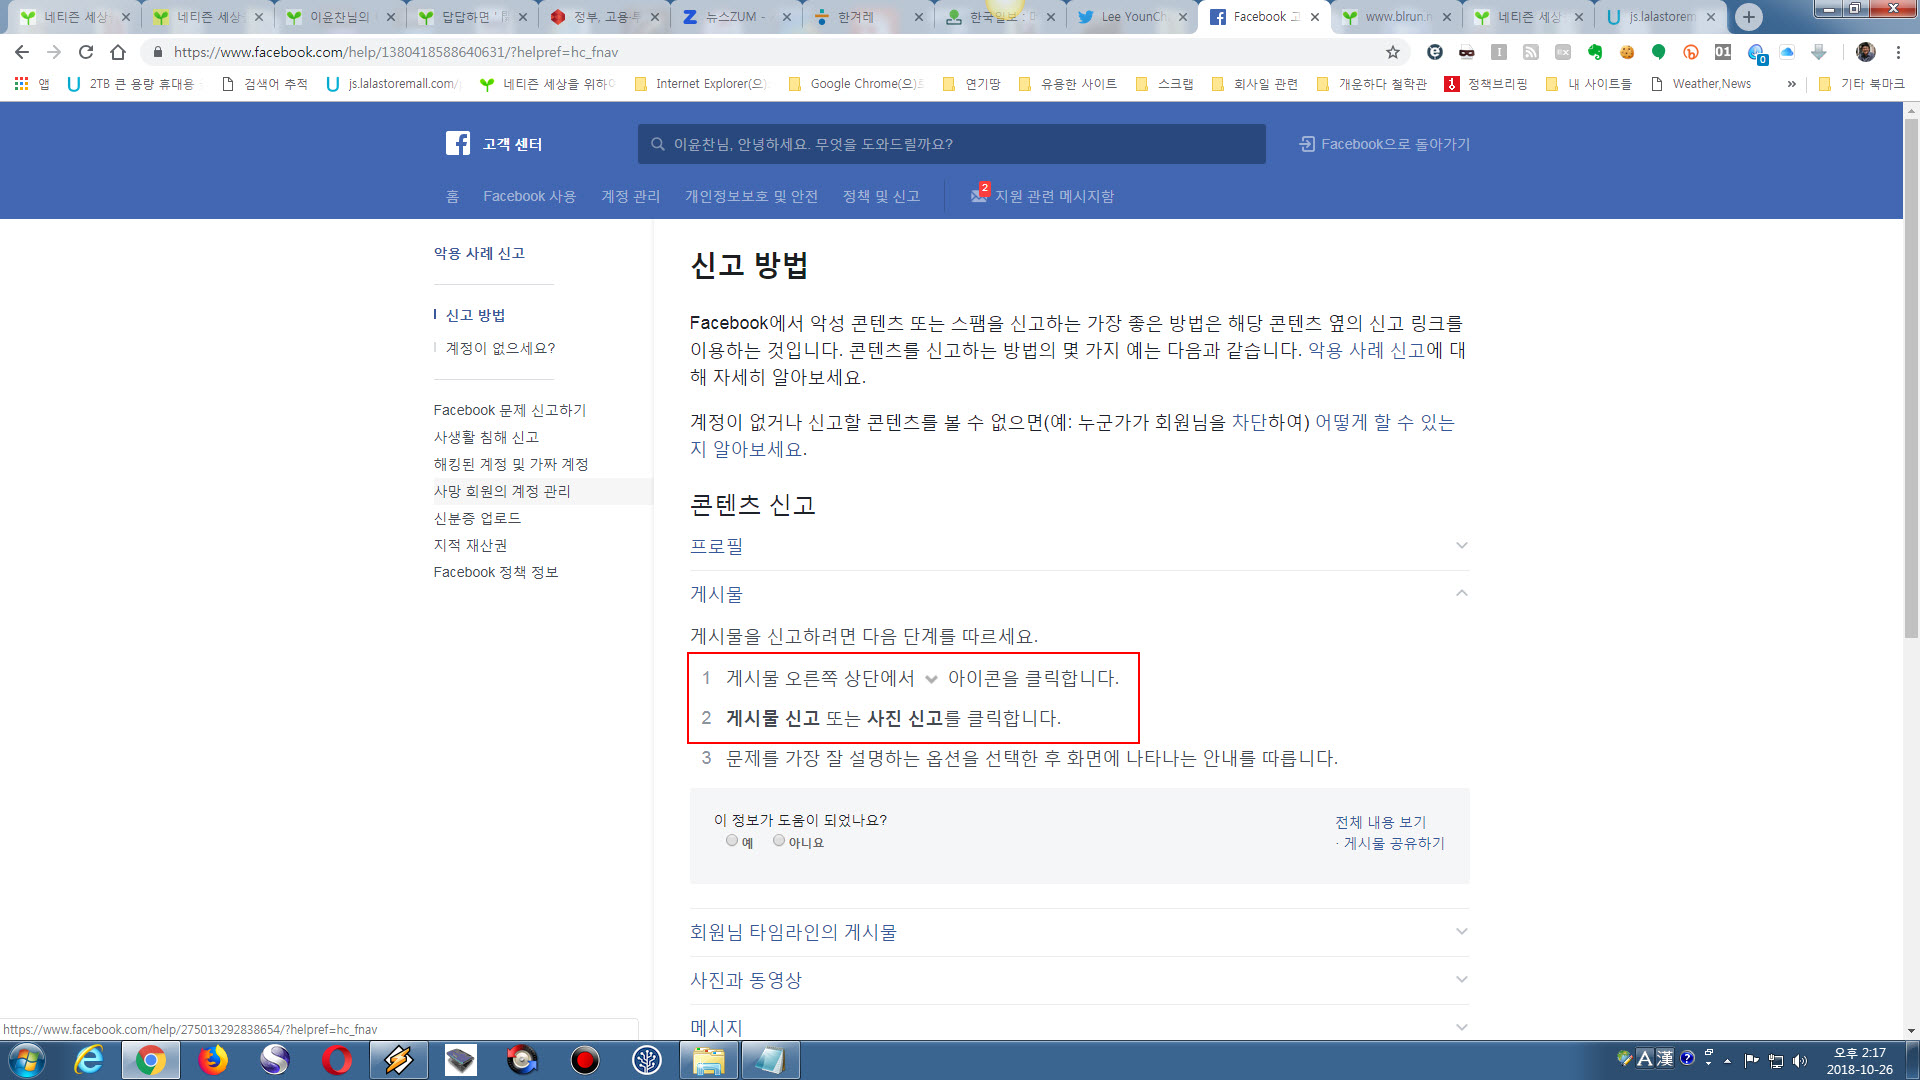Click the Facebook logo in help center header

tap(458, 143)
